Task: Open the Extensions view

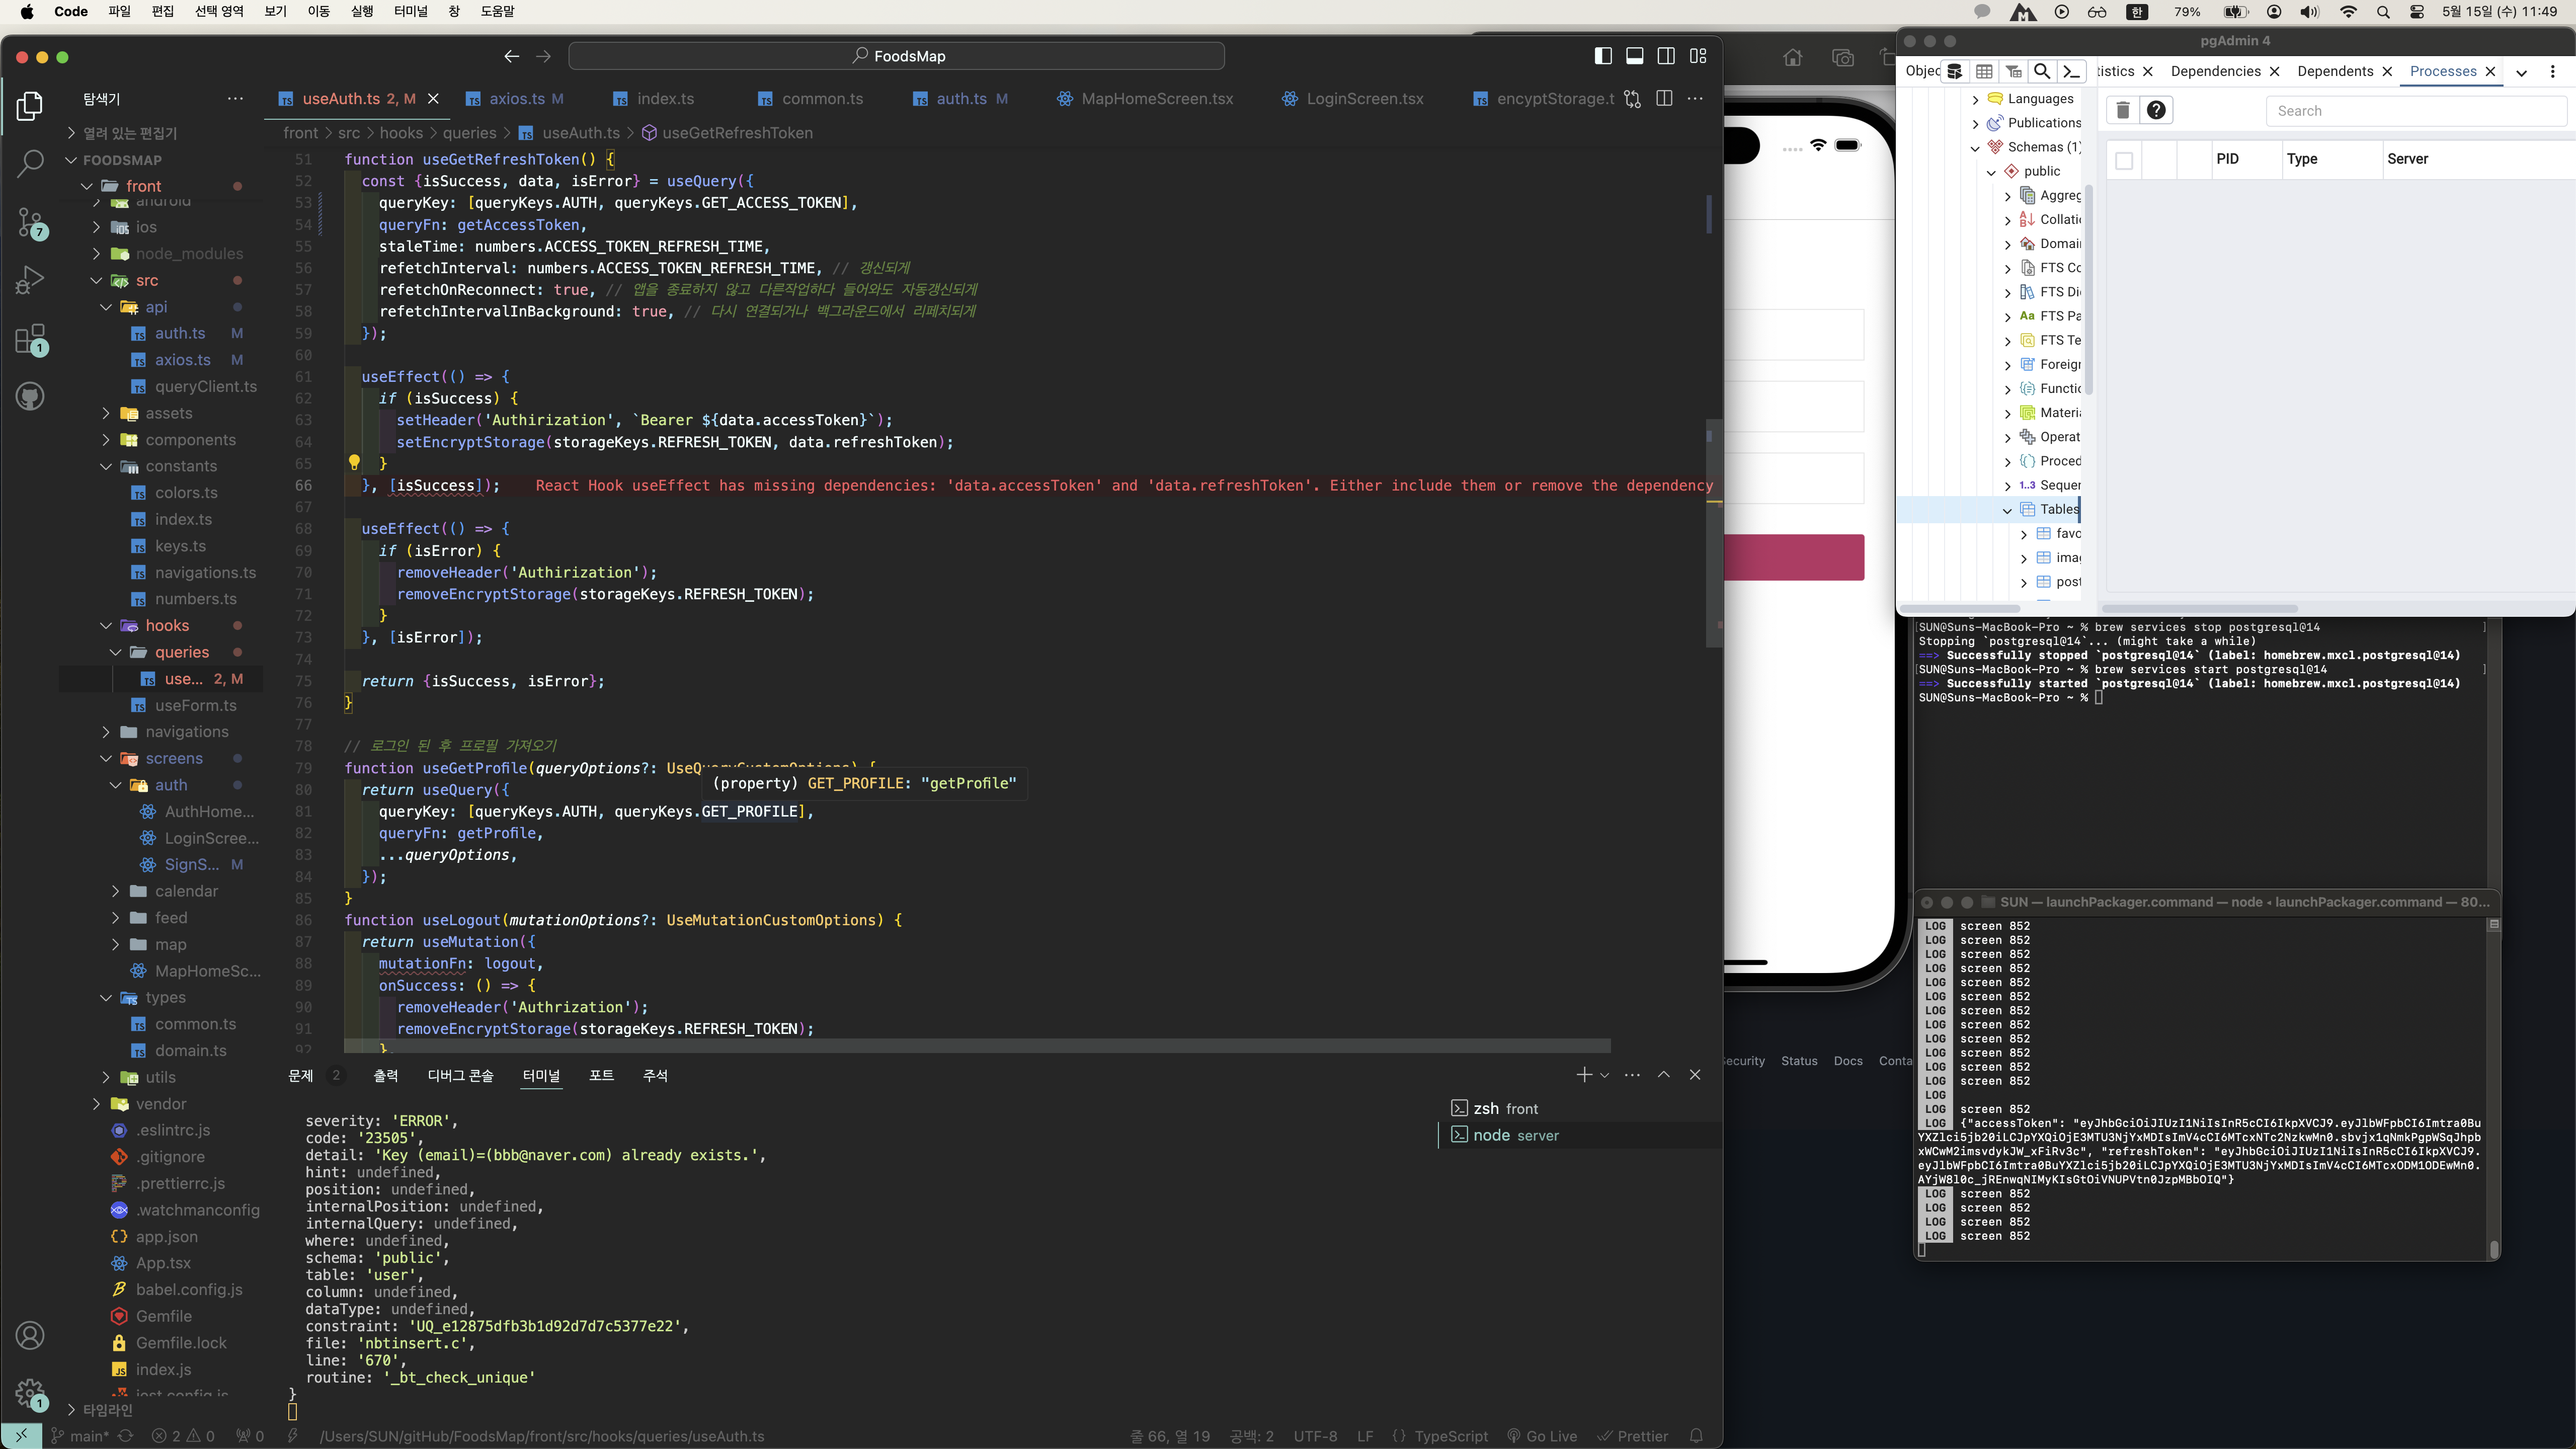Action: point(30,339)
